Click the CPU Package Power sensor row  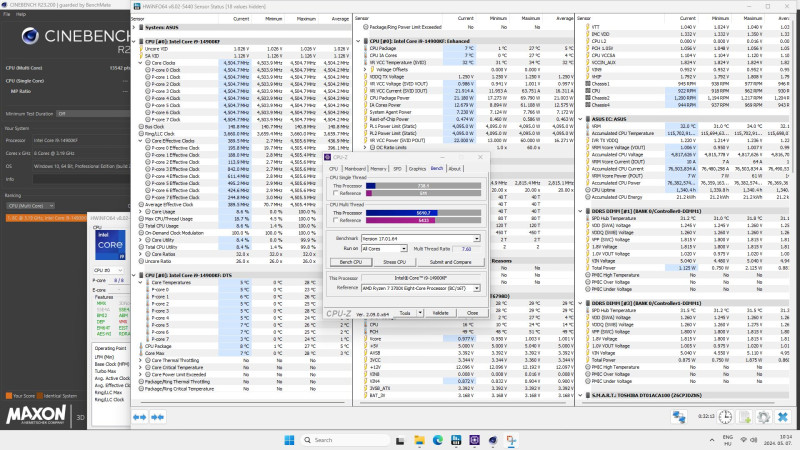tap(464, 98)
